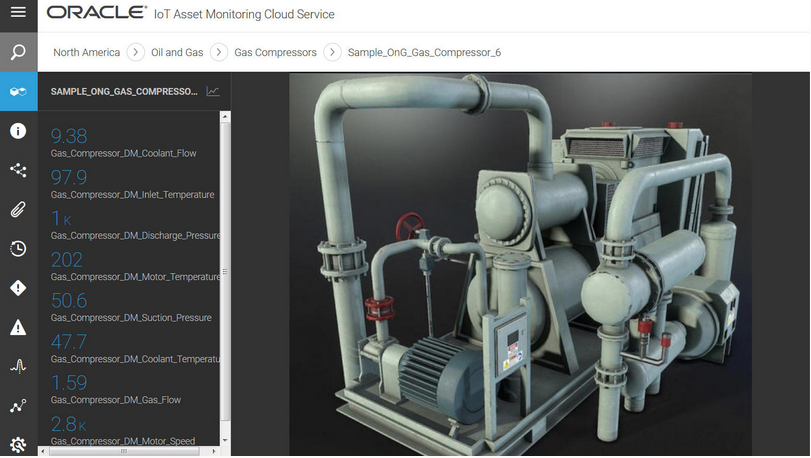
Task: Click Gas_Compressor_DM_Coolant_Flow label
Action: tap(124, 154)
